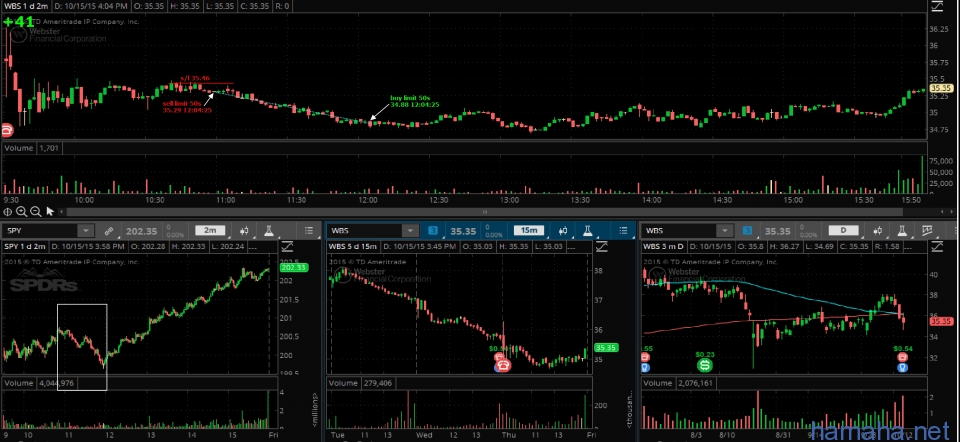Click the 35.35 price tag on main chart axis

pos(943,88)
